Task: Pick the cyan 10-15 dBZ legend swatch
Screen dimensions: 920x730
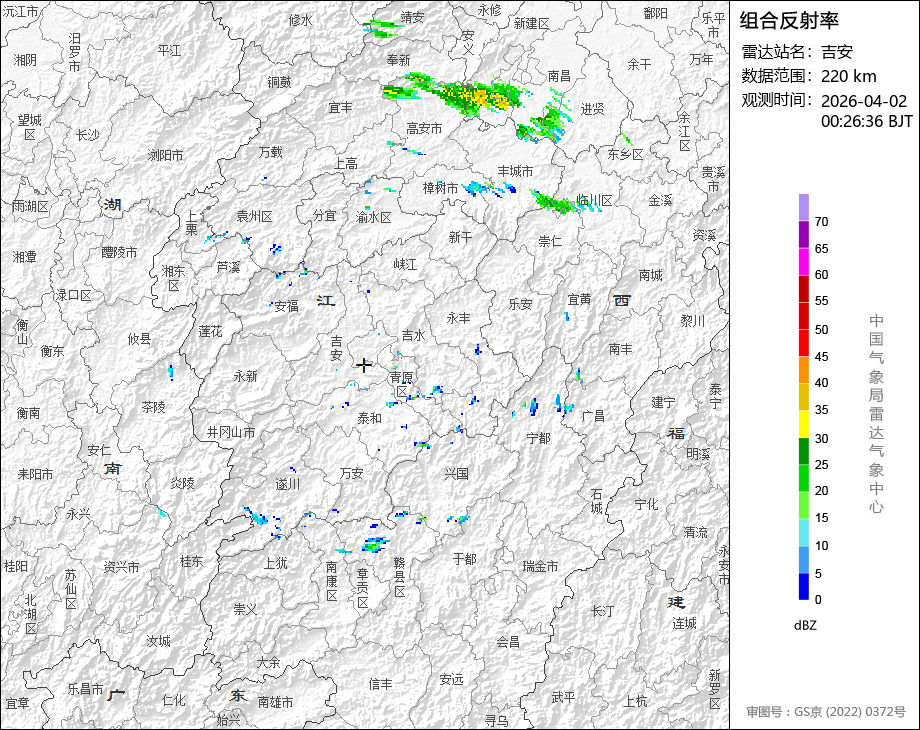Action: (804, 532)
